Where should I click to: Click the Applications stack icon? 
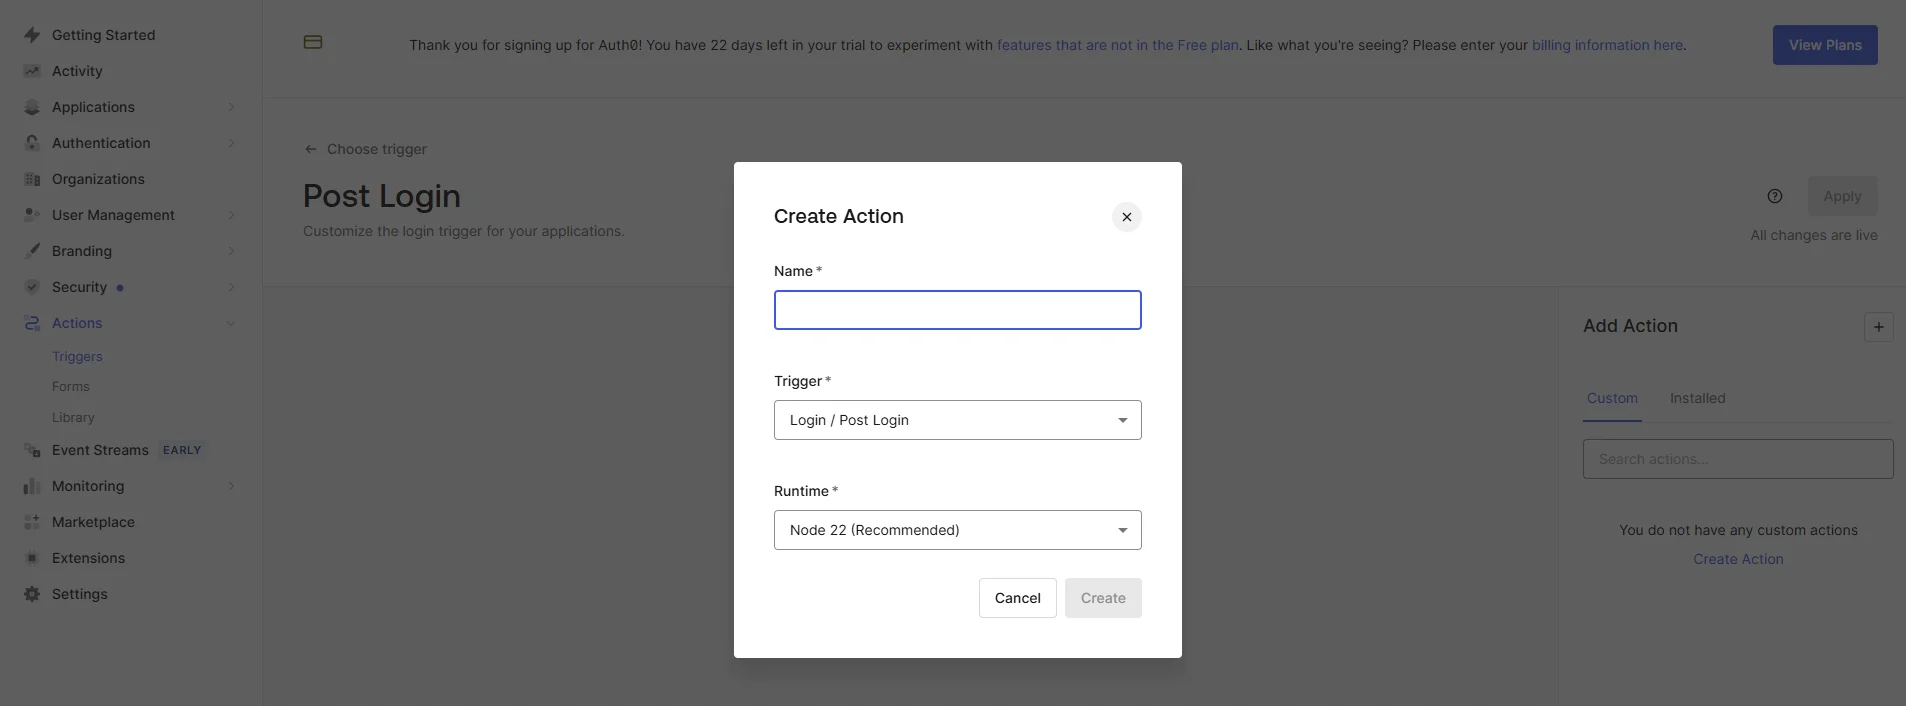32,107
